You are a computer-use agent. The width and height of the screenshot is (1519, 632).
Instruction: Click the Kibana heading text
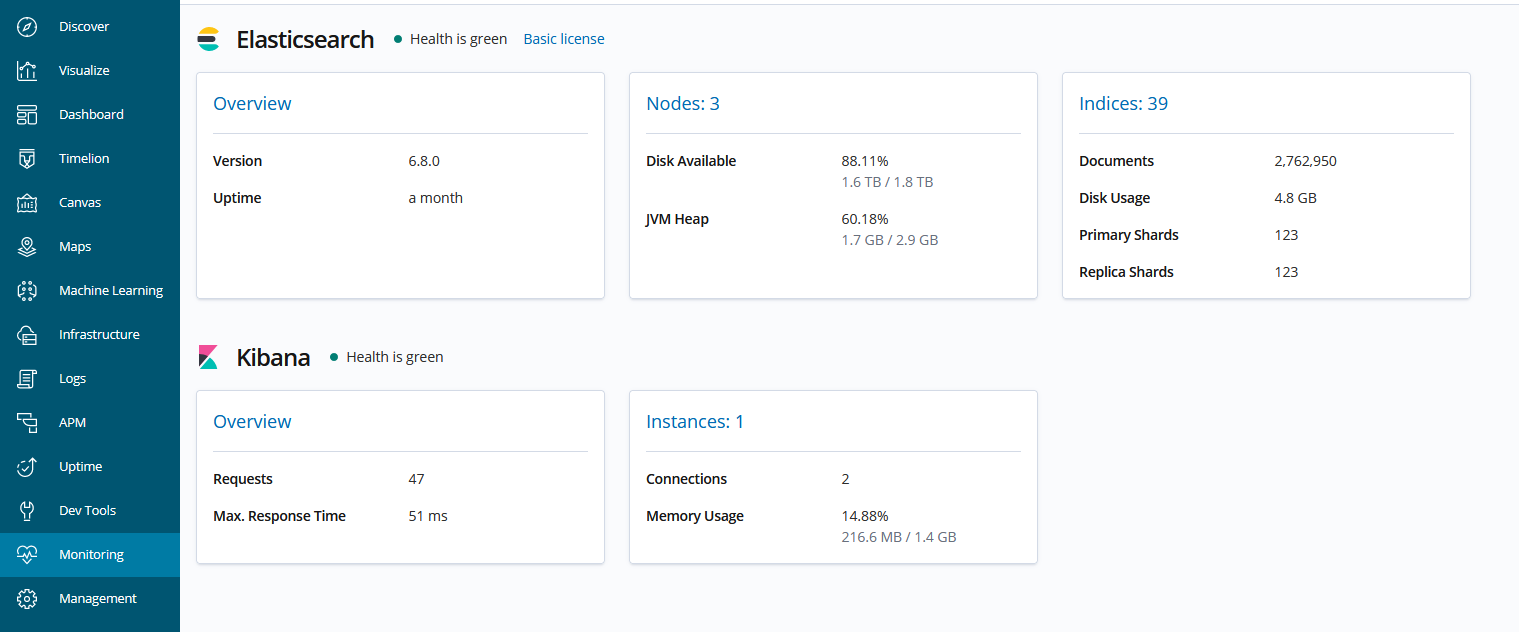tap(273, 358)
